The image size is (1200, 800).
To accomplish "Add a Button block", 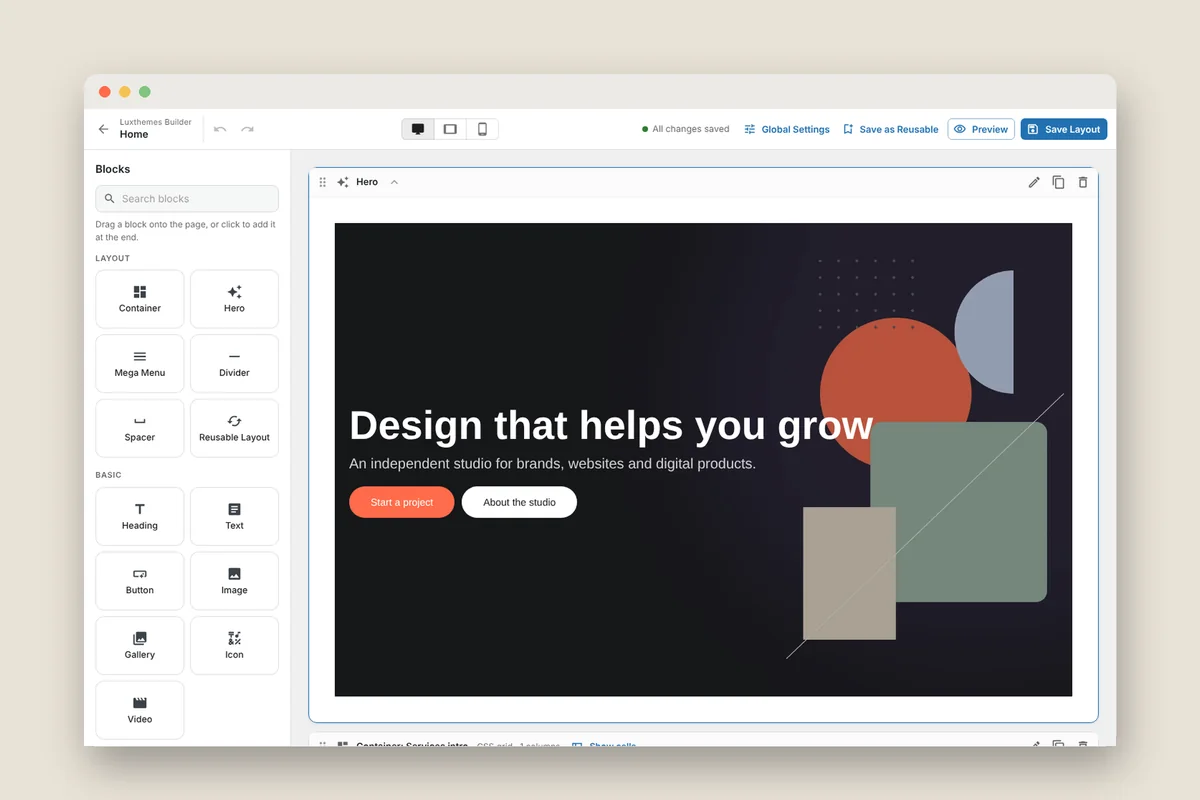I will (140, 581).
